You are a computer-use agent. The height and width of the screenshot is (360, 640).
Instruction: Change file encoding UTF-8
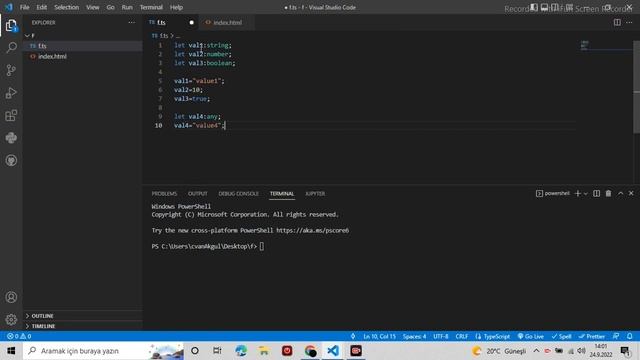[x=440, y=336]
